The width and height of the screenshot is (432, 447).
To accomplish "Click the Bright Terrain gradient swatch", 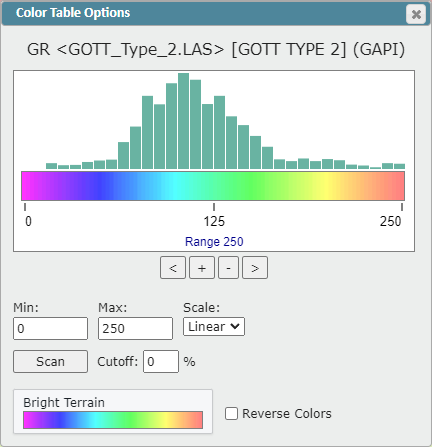I will click(113, 420).
